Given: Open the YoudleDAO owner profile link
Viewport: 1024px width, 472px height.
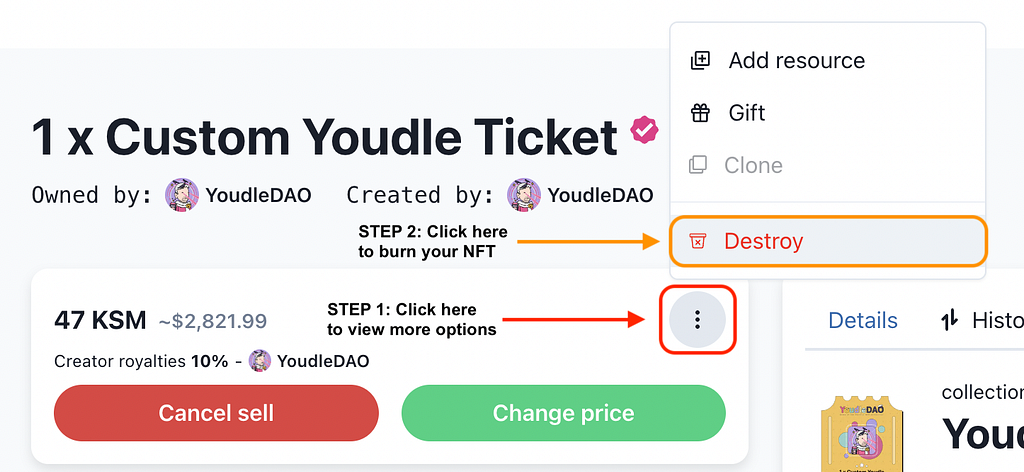Looking at the screenshot, I should 259,195.
